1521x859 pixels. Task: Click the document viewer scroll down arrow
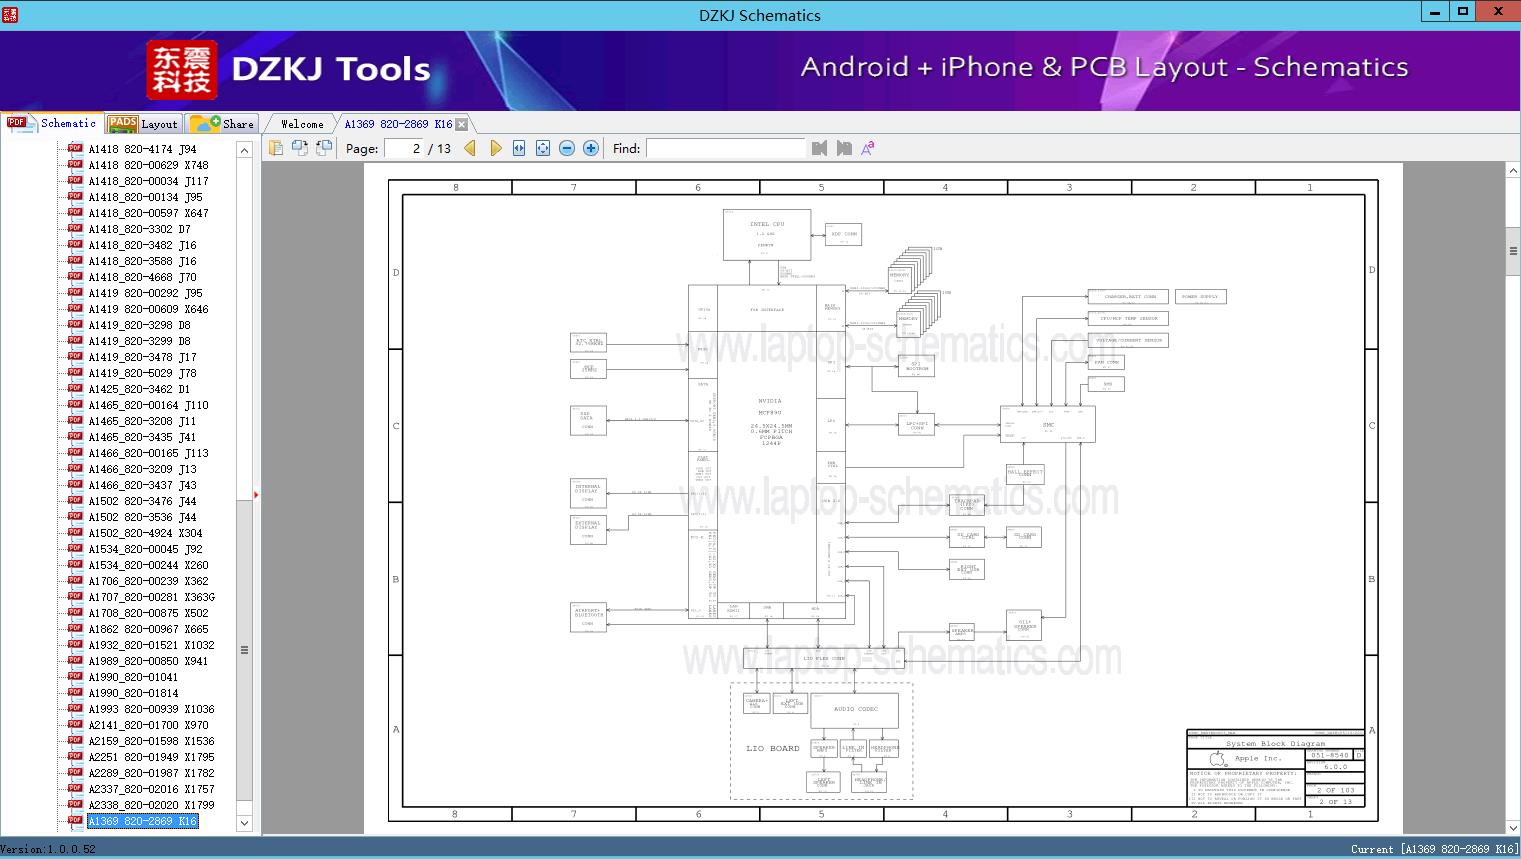coord(1512,827)
